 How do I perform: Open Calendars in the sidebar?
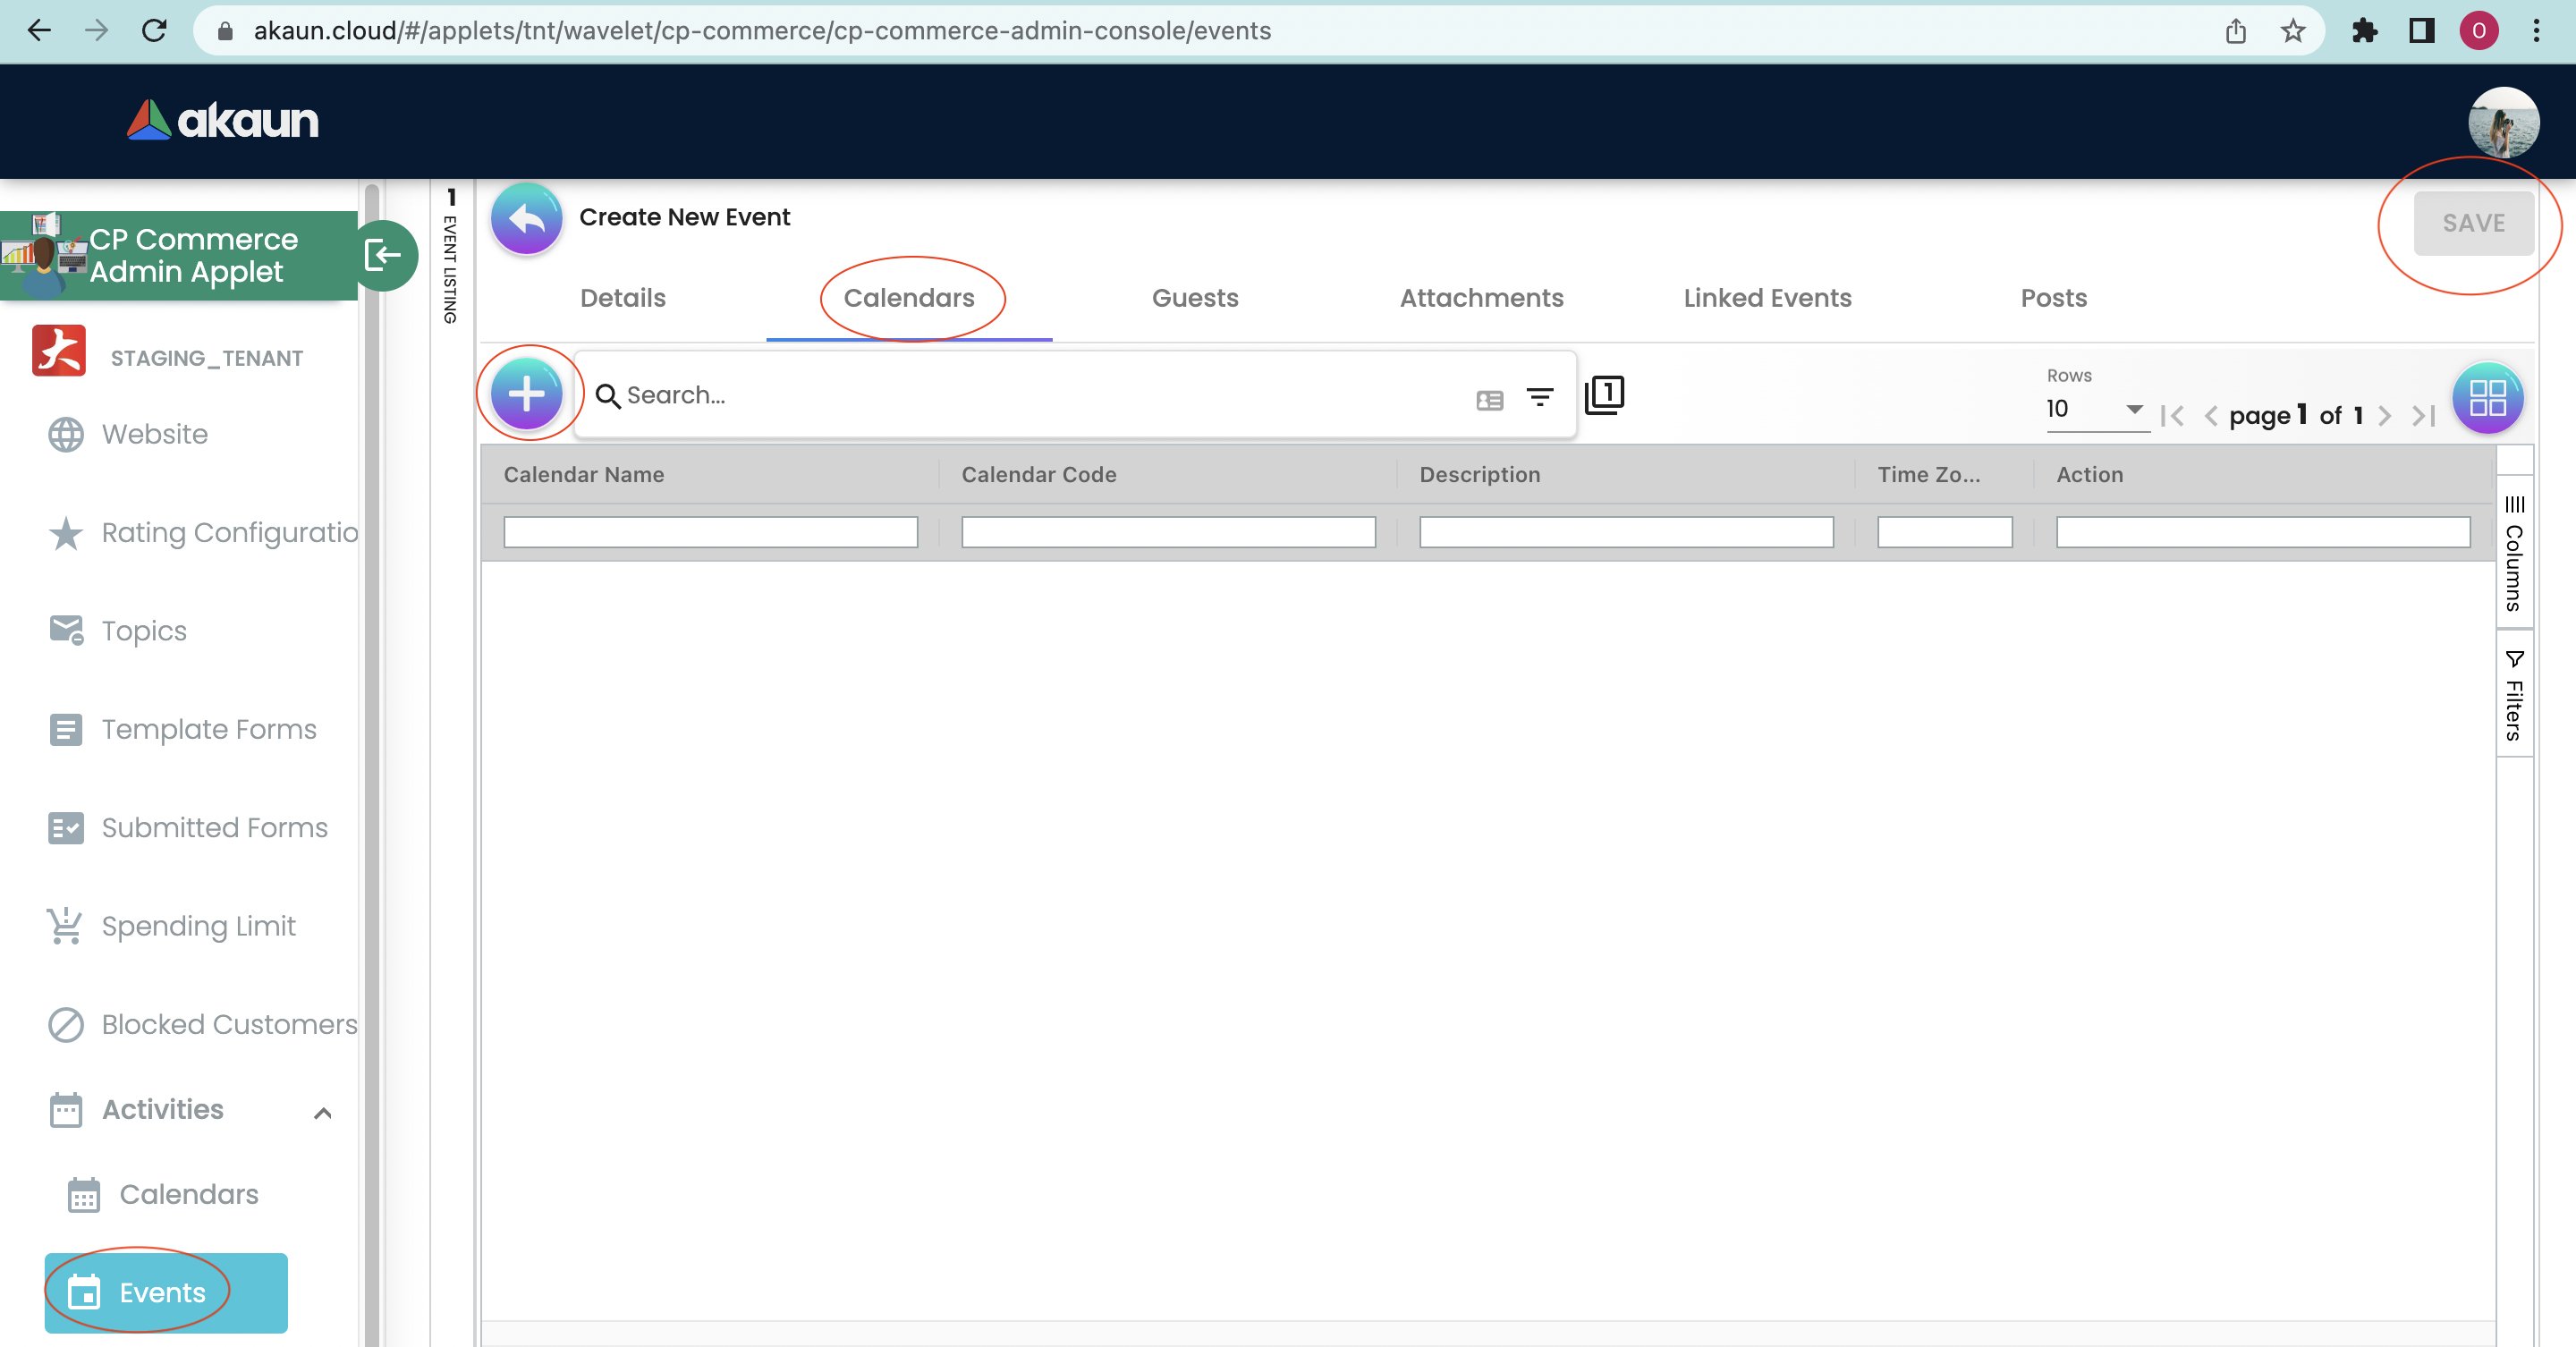(x=188, y=1194)
